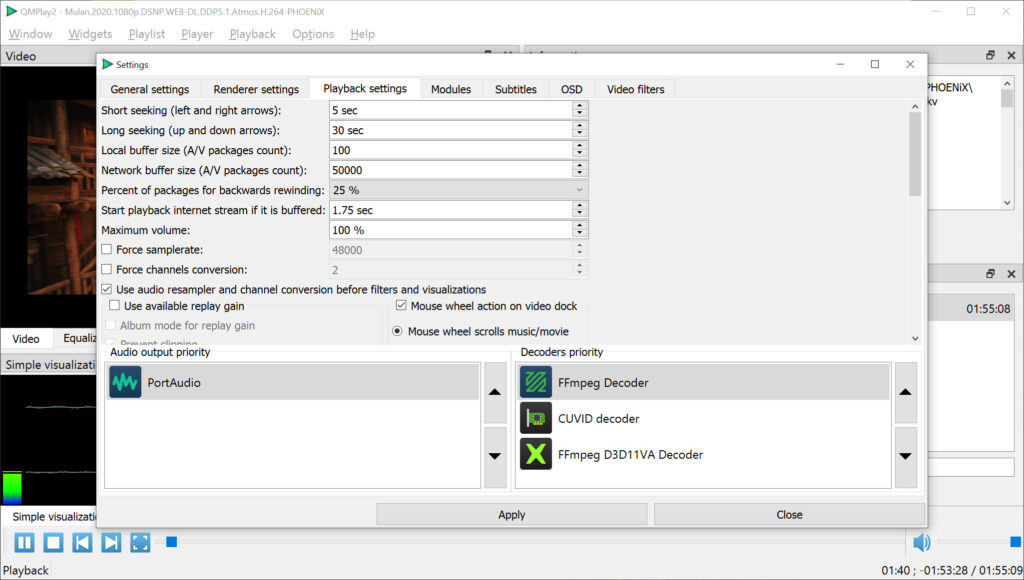The width and height of the screenshot is (1024, 580).
Task: Select the Video tab in main window
Action: (25, 338)
